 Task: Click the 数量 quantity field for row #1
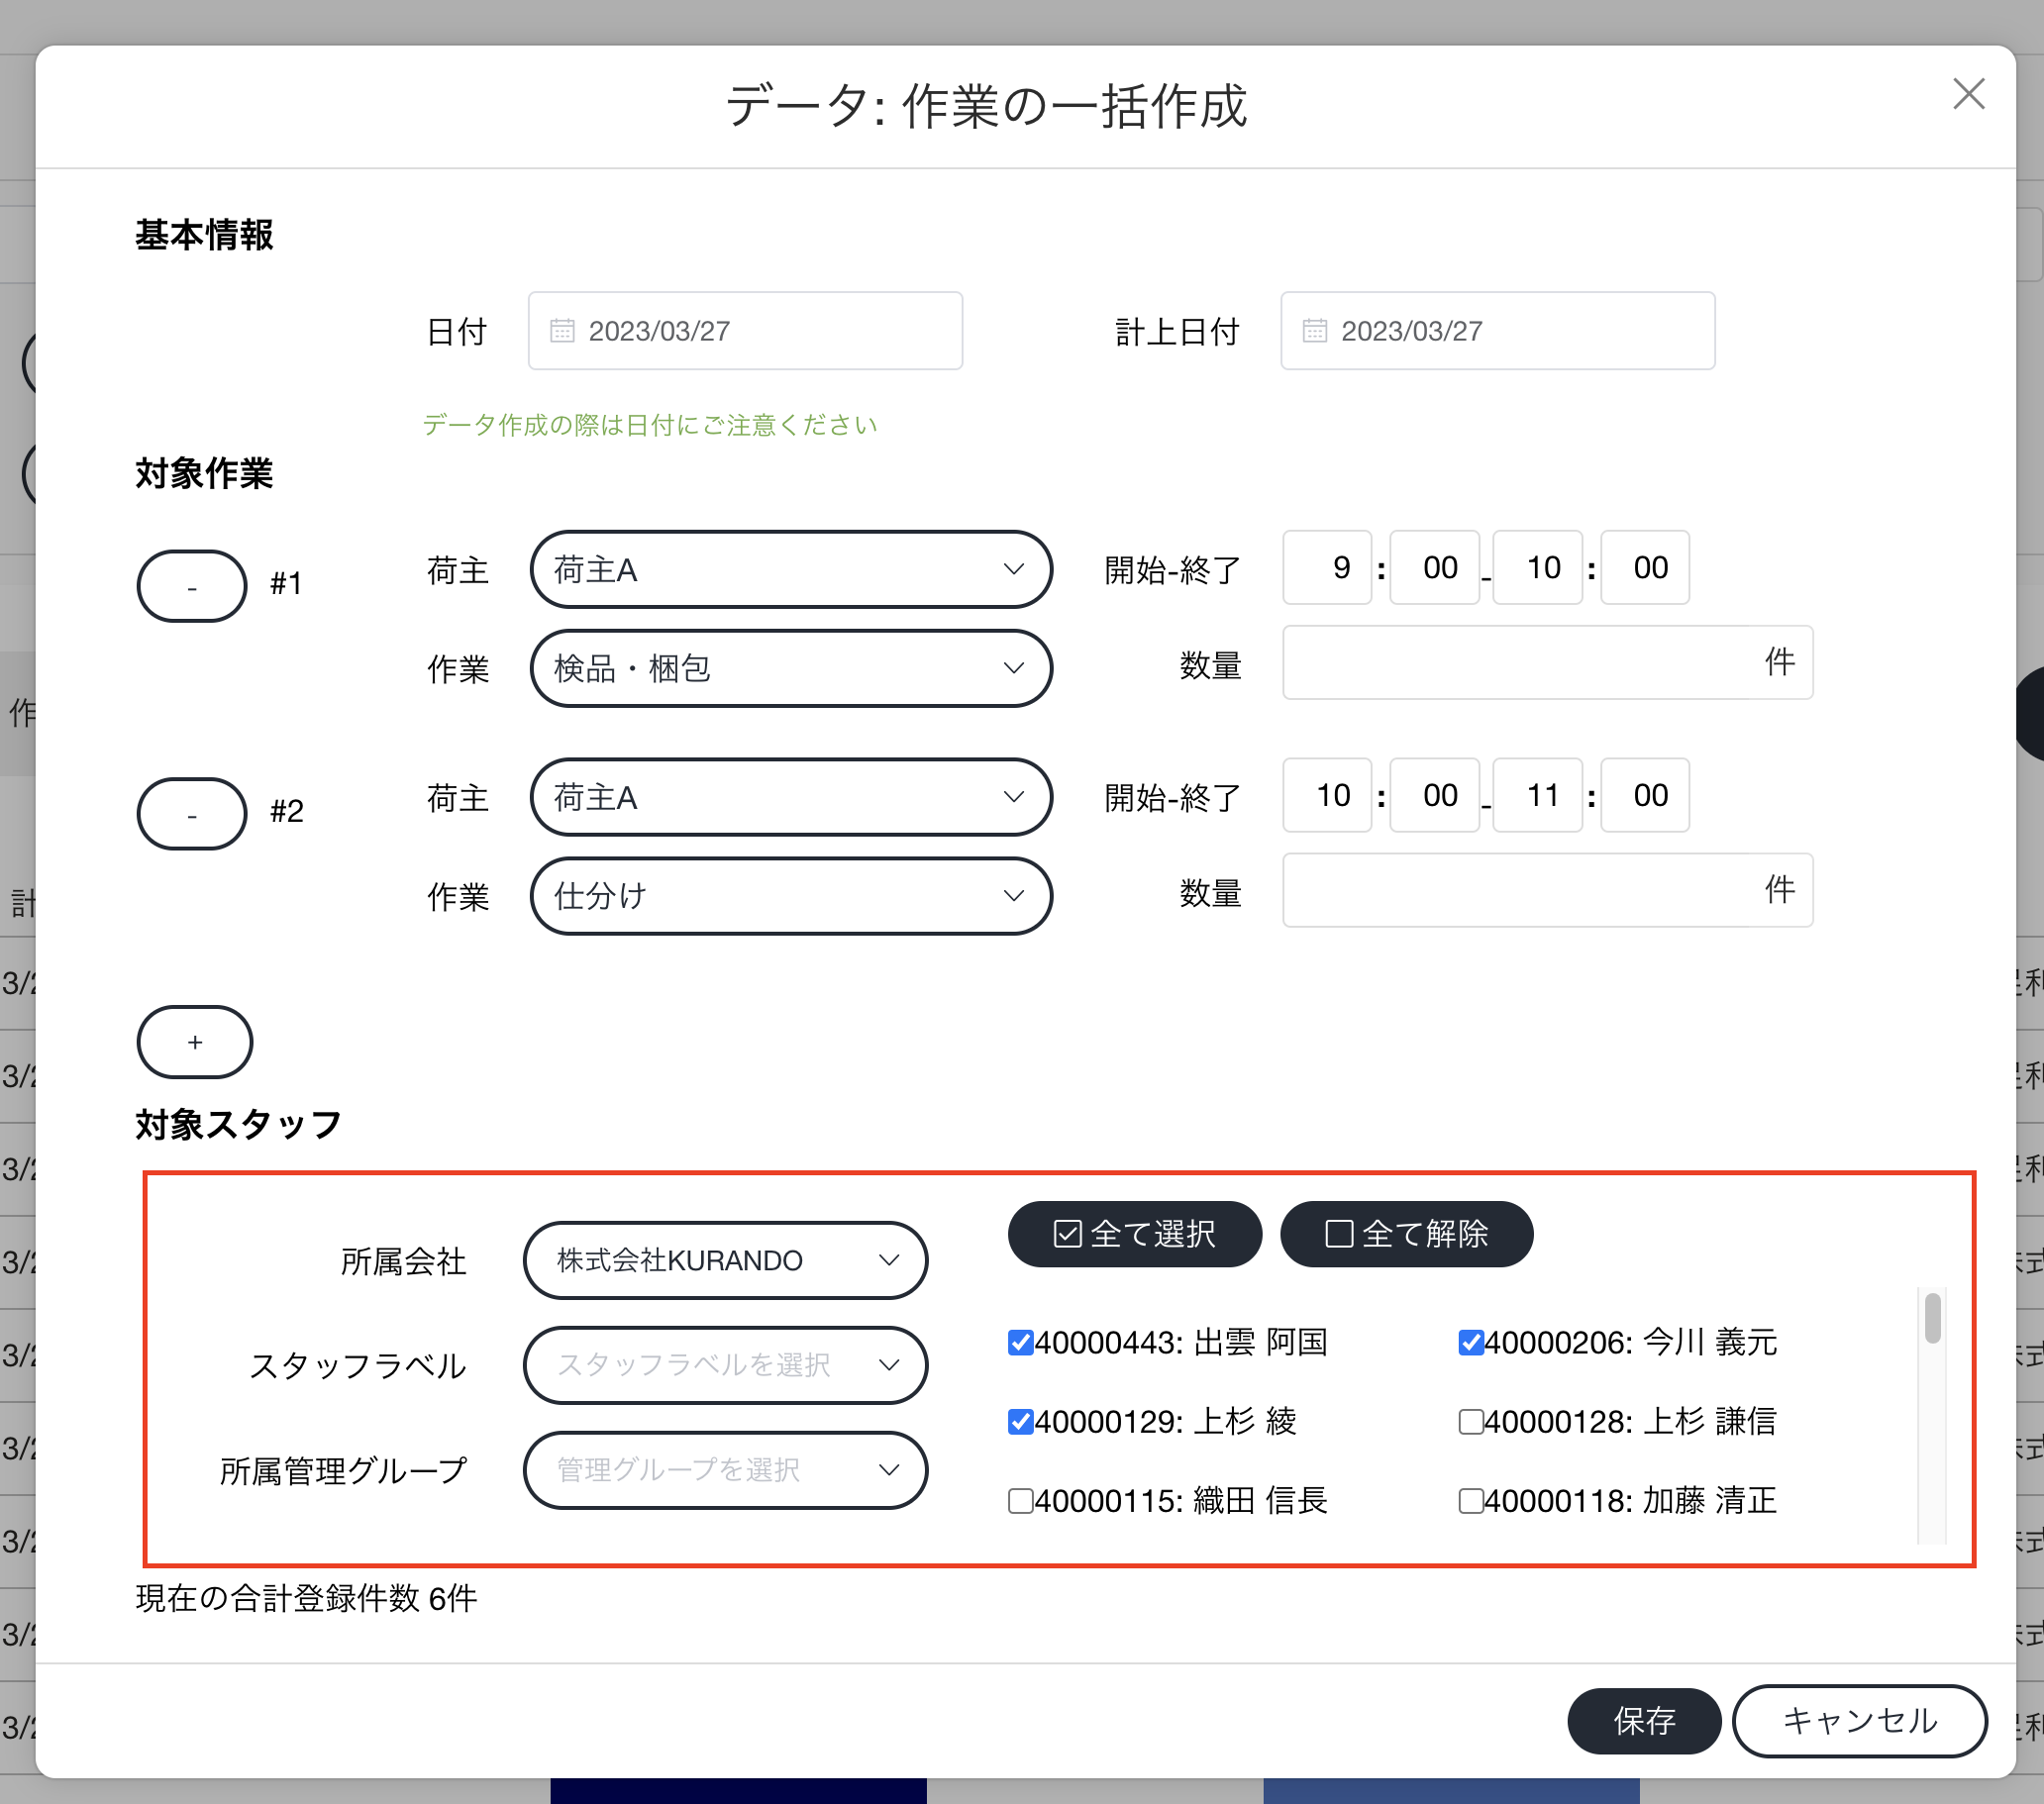point(1547,663)
